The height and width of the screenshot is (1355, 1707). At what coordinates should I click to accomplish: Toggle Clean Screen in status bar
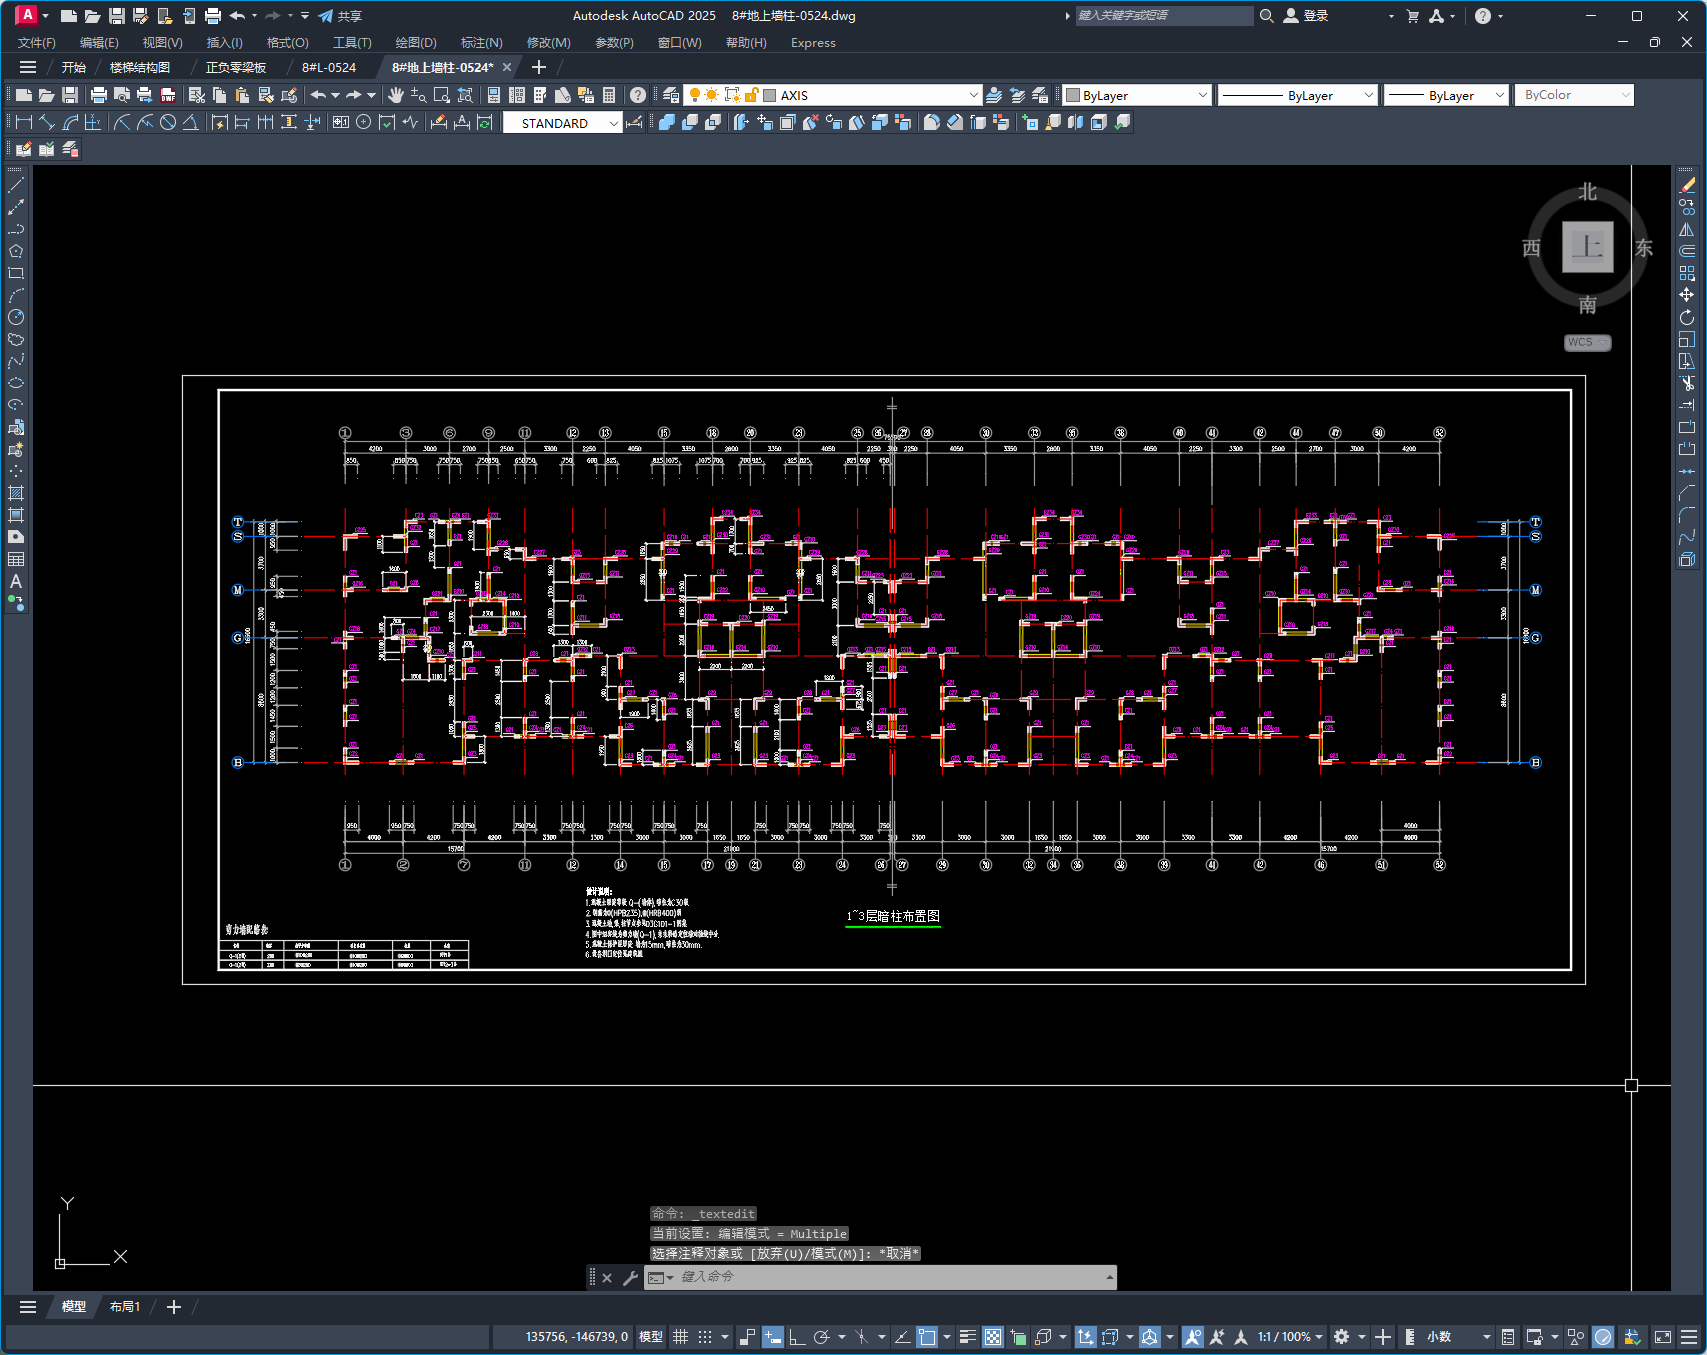pos(1663,1337)
